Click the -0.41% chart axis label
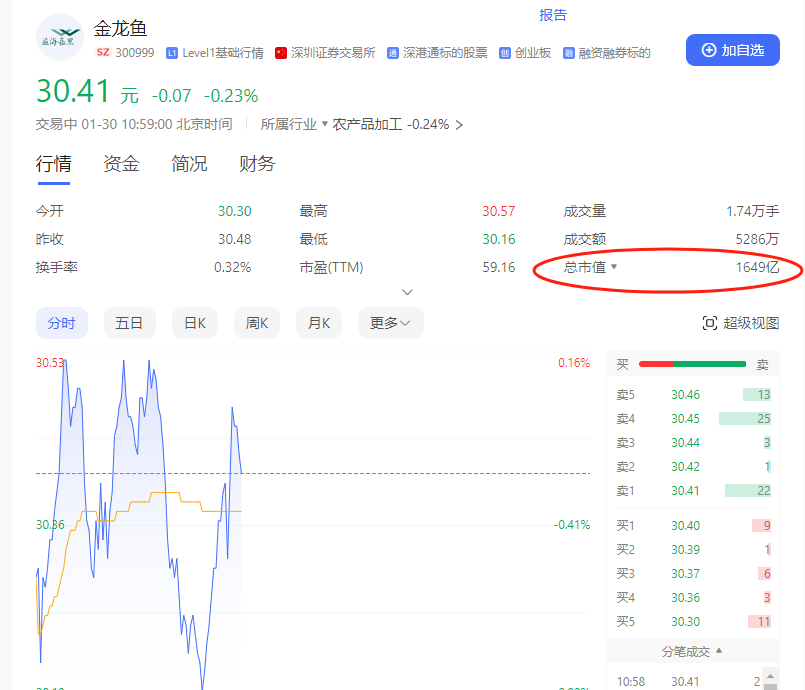The height and width of the screenshot is (690, 805). point(572,525)
